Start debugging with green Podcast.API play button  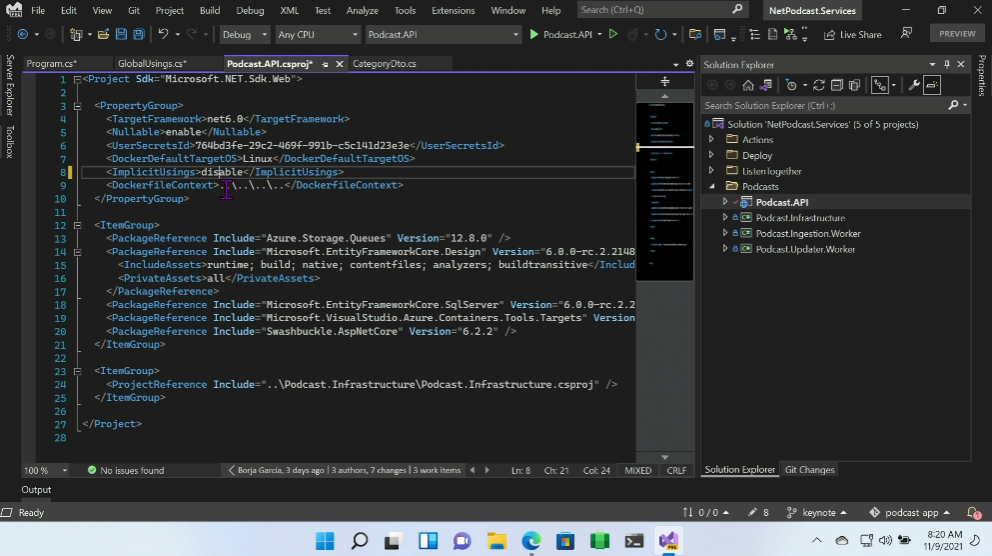(x=534, y=34)
